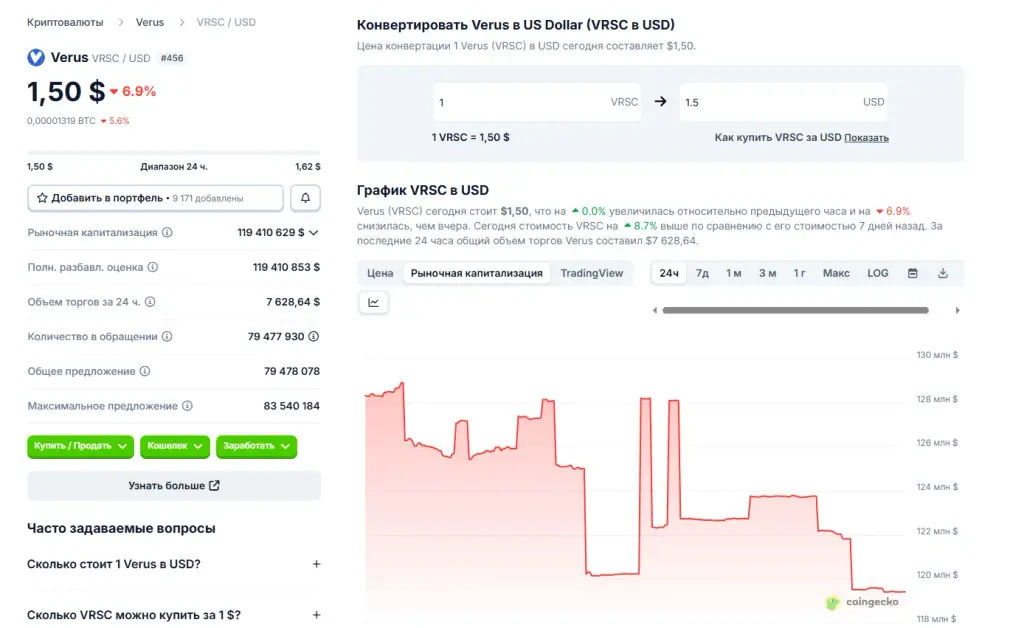The image size is (1024, 628).
Task: Click the chart download icon
Action: [x=942, y=273]
